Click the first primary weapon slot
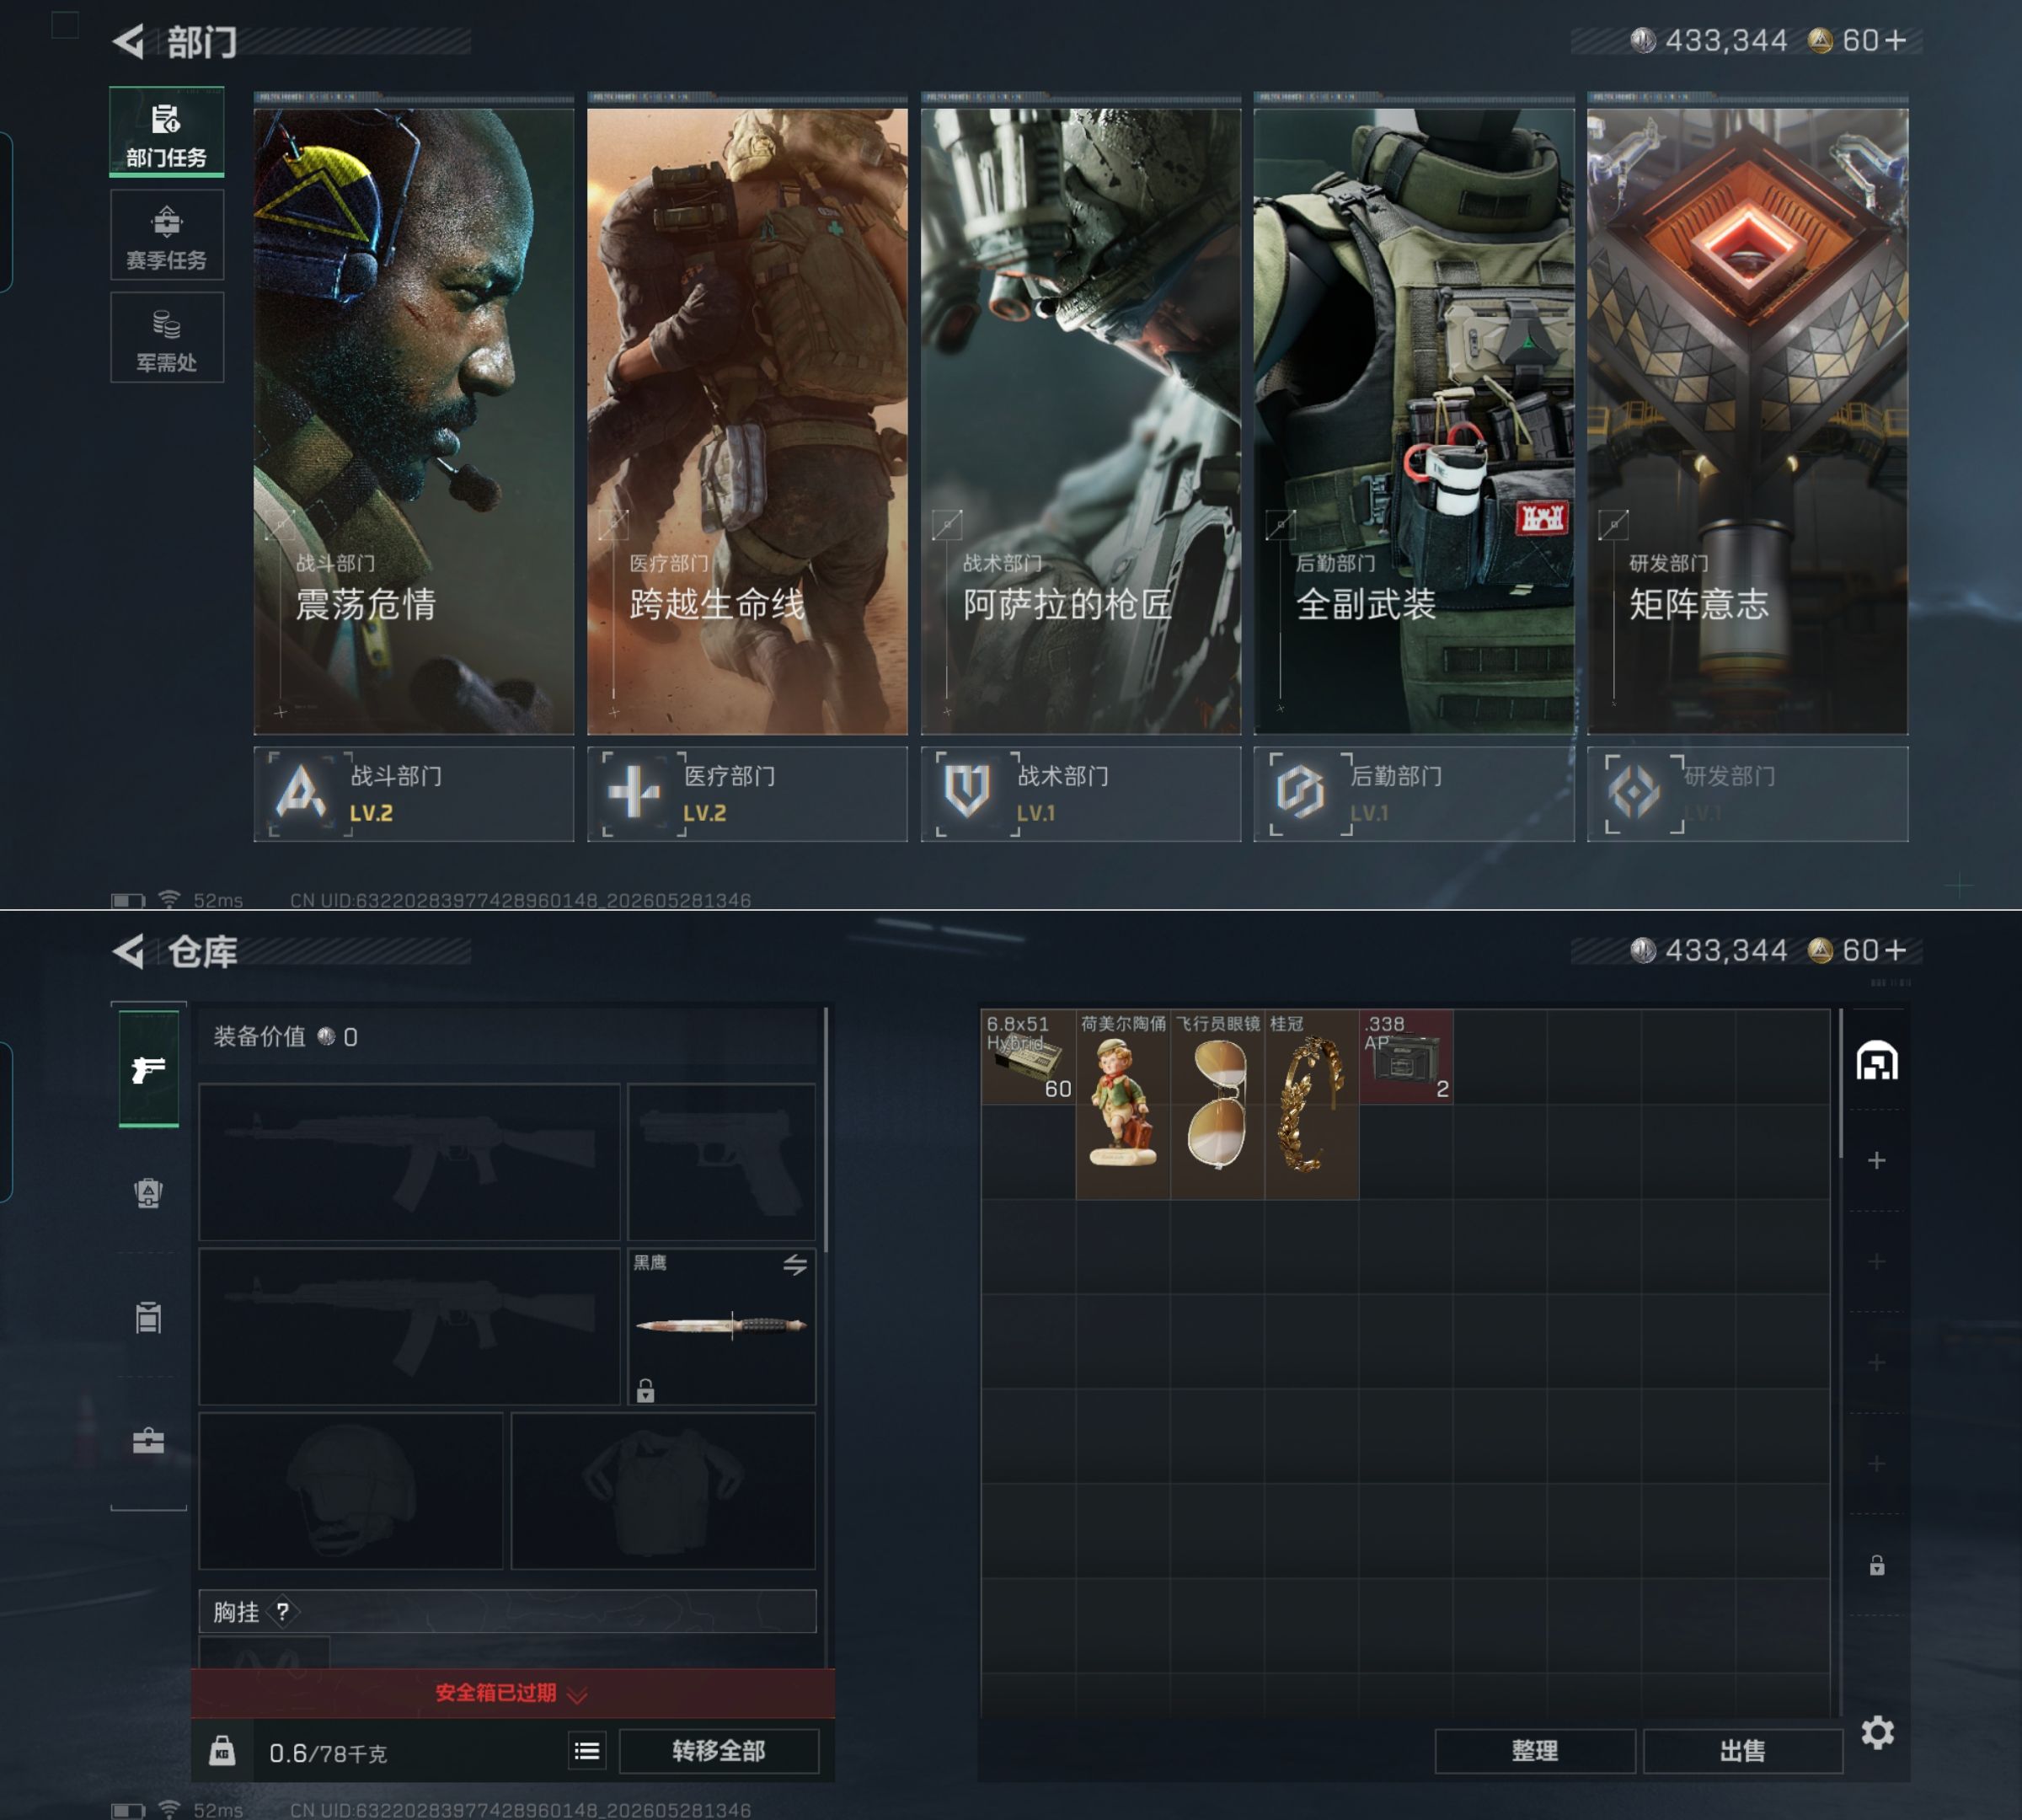Image resolution: width=2022 pixels, height=1820 pixels. tap(410, 1162)
